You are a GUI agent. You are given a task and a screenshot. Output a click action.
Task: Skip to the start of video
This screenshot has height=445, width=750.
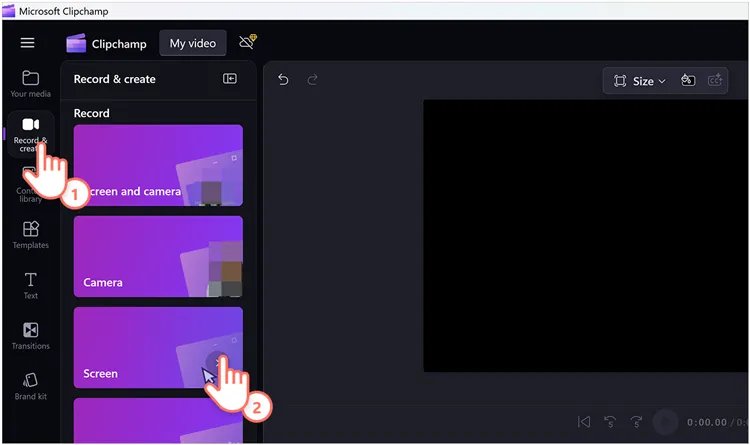coord(584,422)
